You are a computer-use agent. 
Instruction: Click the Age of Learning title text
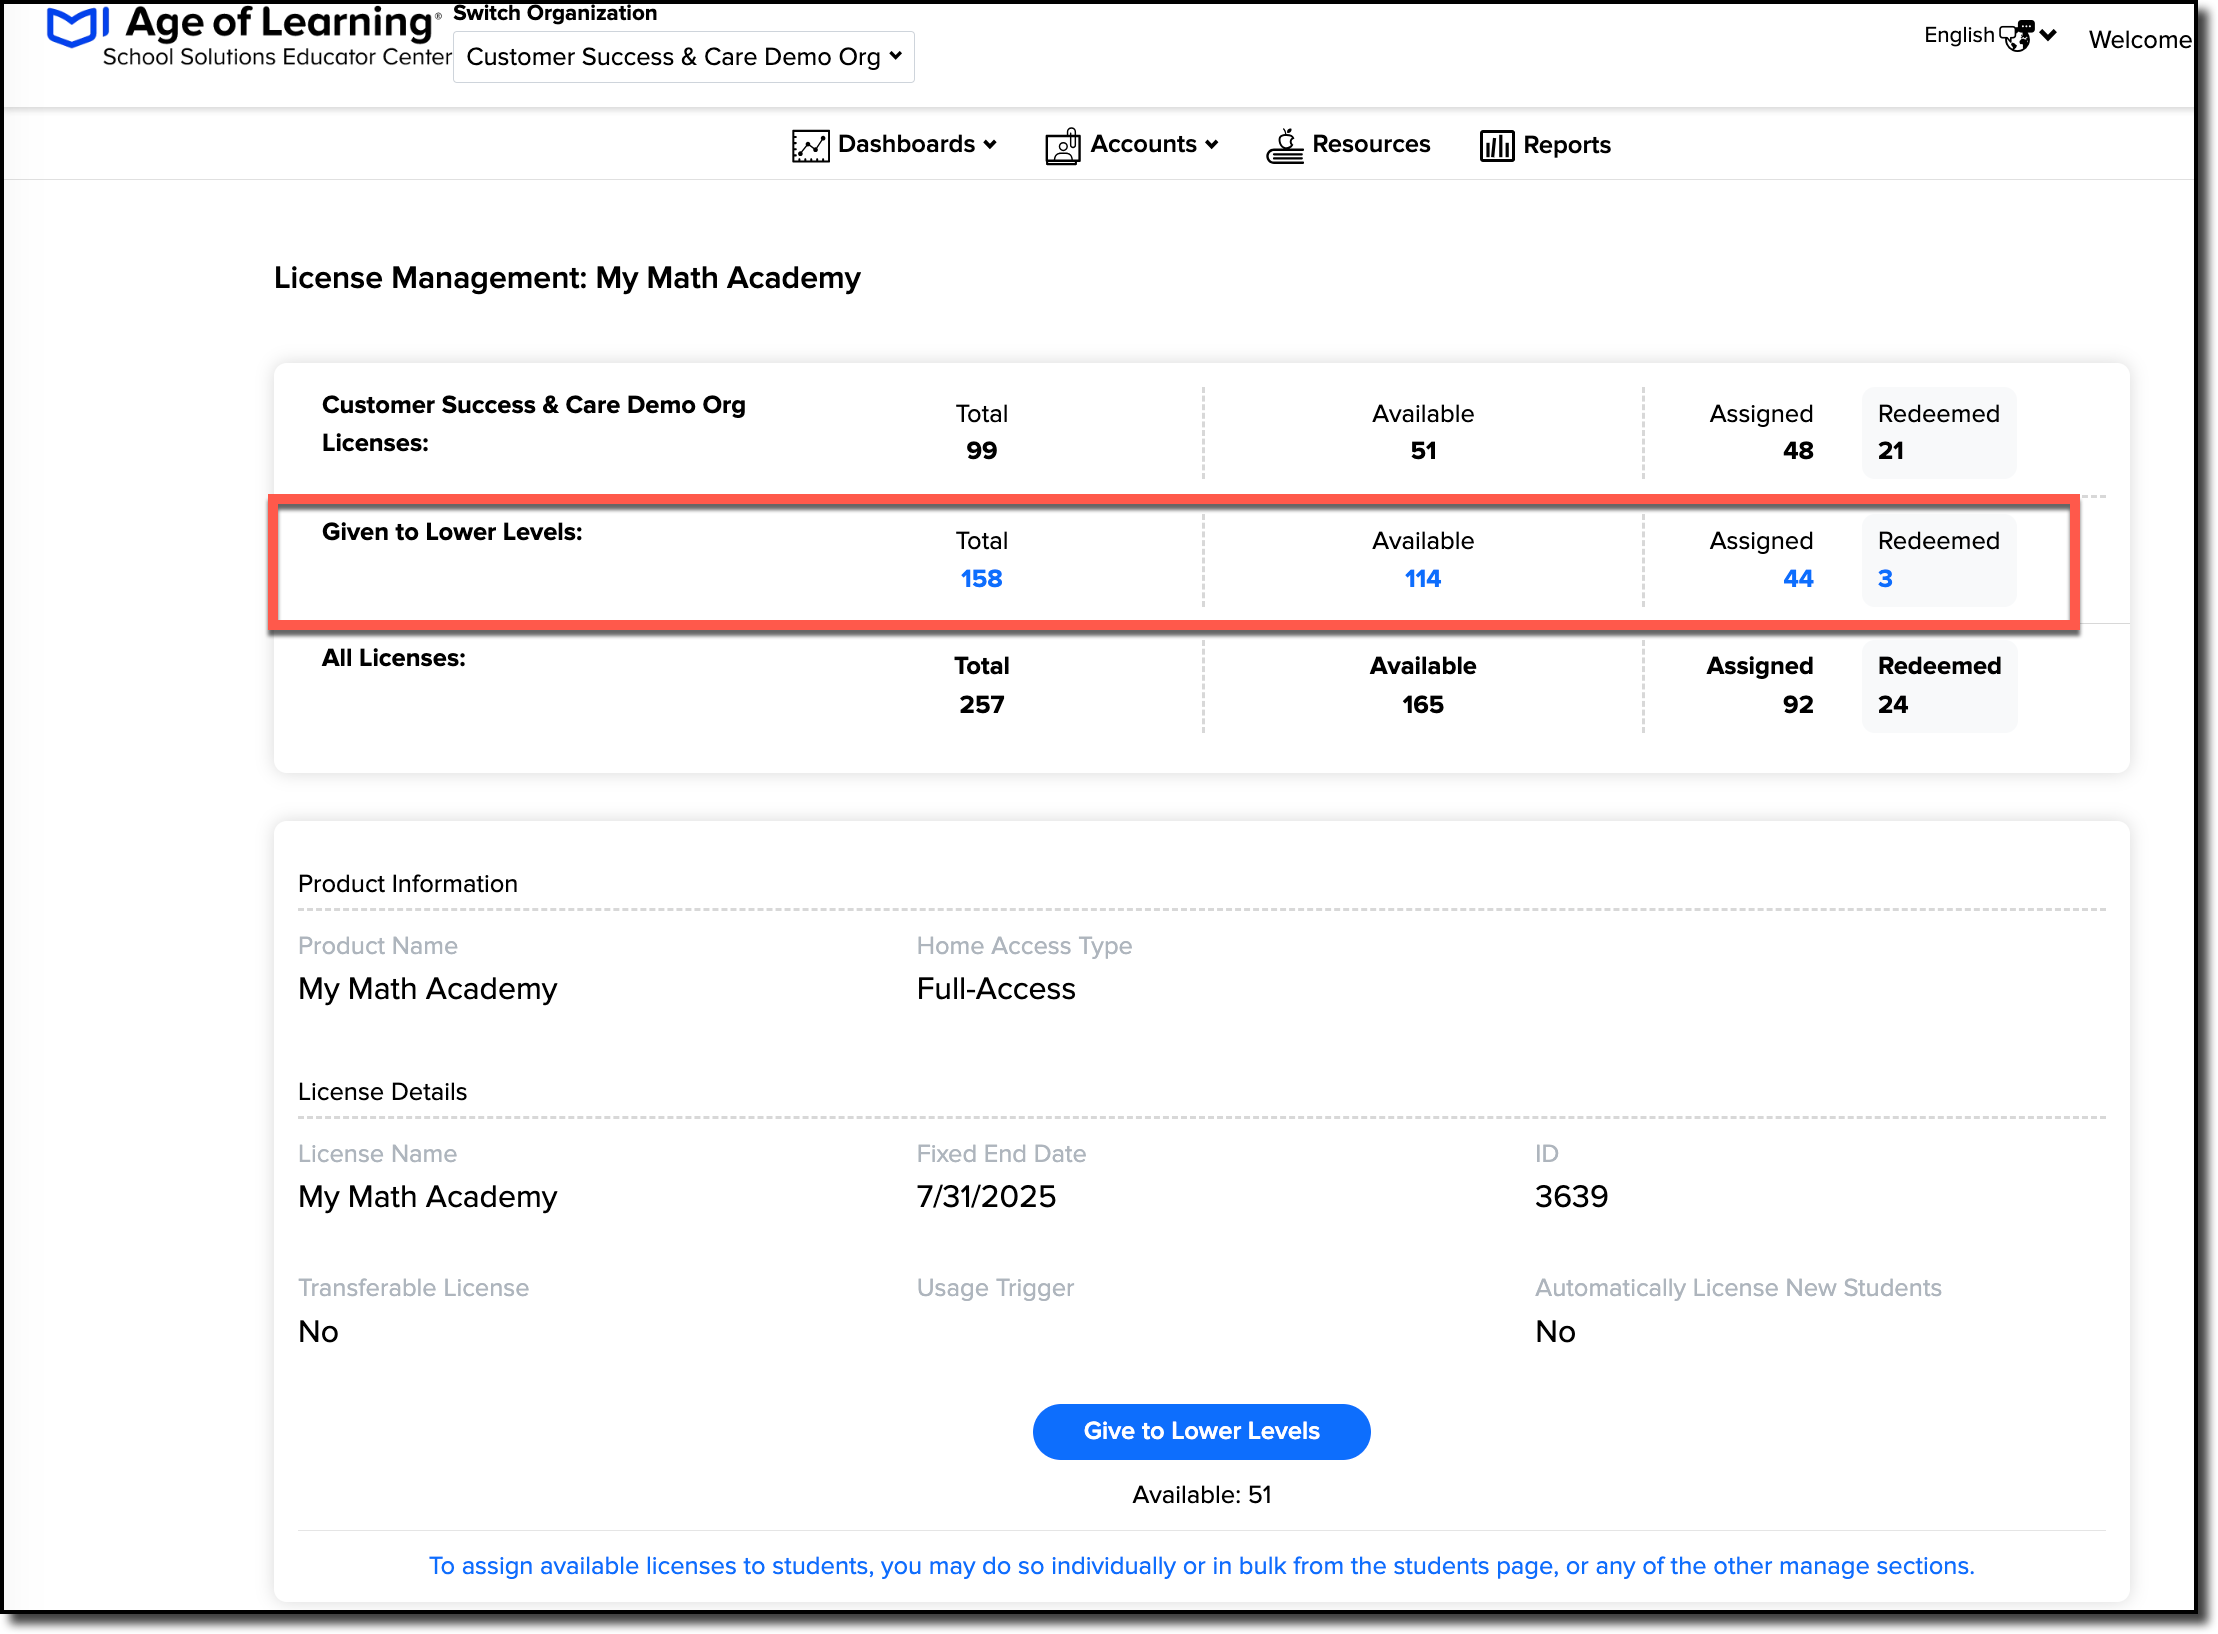(x=279, y=22)
